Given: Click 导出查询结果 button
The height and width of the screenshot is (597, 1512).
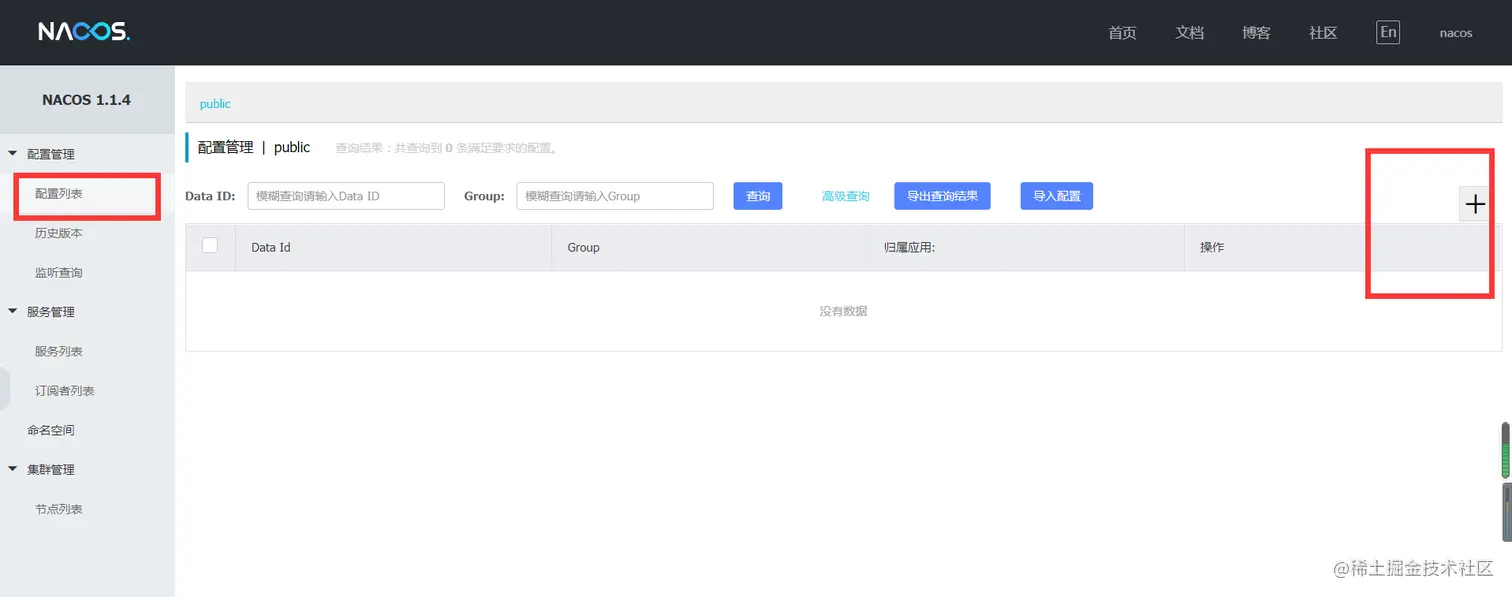Looking at the screenshot, I should point(942,196).
